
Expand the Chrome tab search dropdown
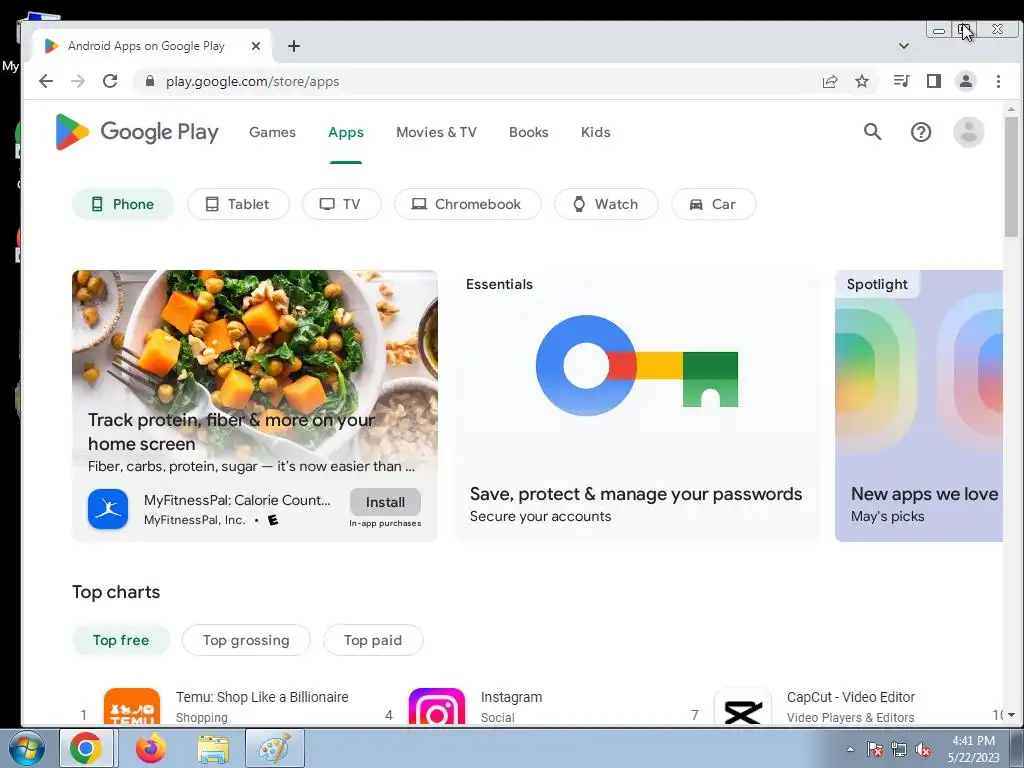point(904,46)
